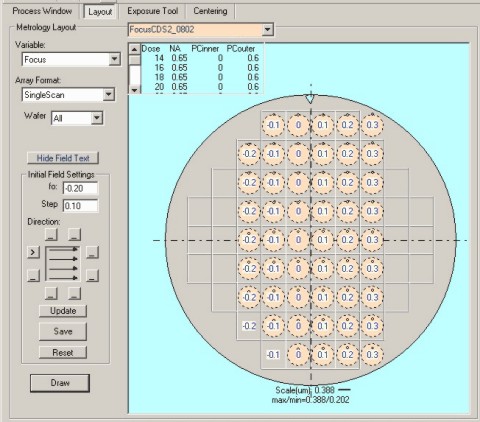Click the active '>' direction button
The image size is (480, 422).
[33, 252]
